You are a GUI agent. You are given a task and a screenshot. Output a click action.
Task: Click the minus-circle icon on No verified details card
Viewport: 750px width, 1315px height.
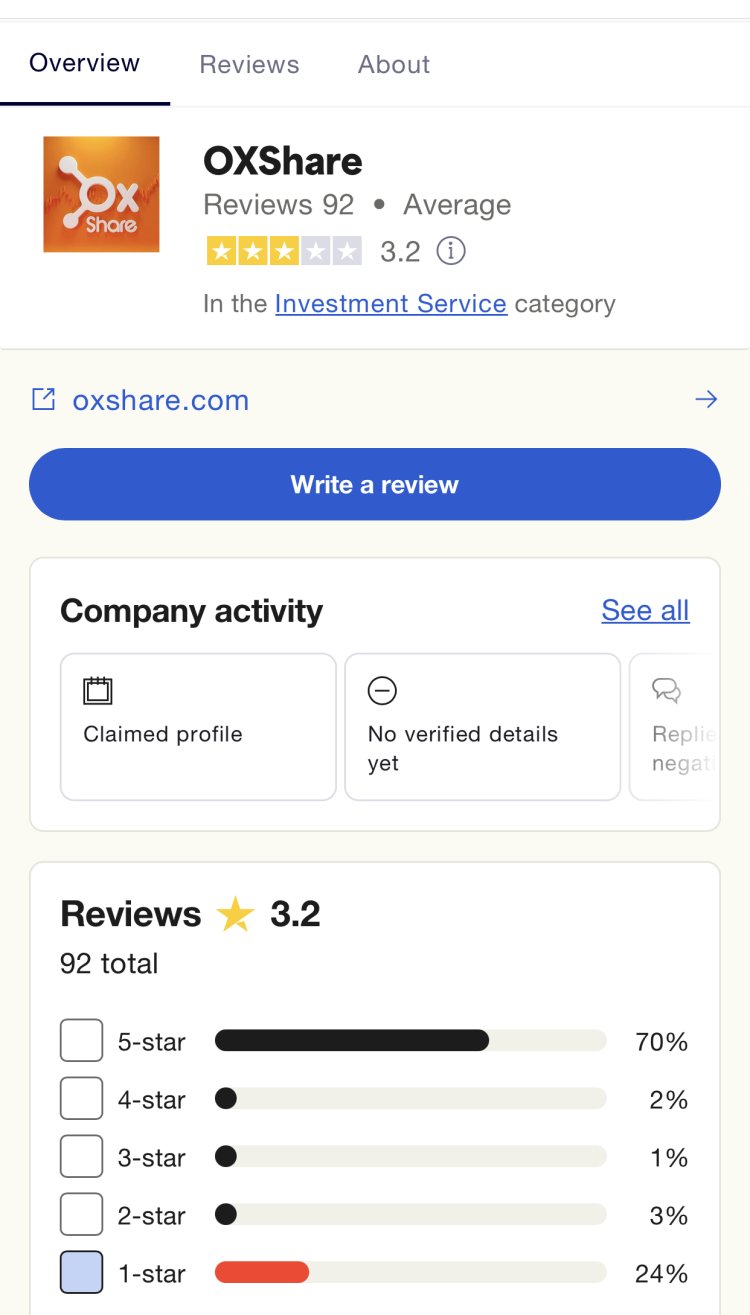coord(382,690)
